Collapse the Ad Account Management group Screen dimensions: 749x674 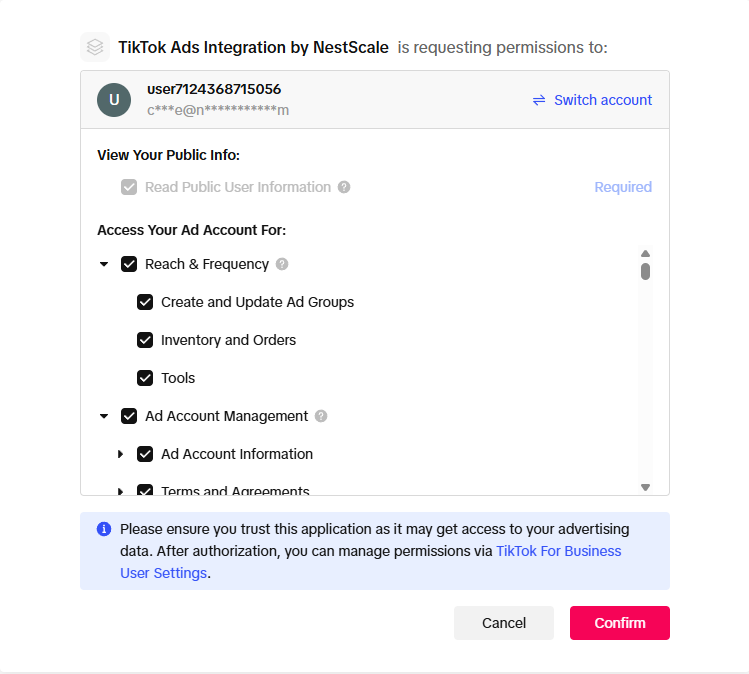[x=104, y=416]
